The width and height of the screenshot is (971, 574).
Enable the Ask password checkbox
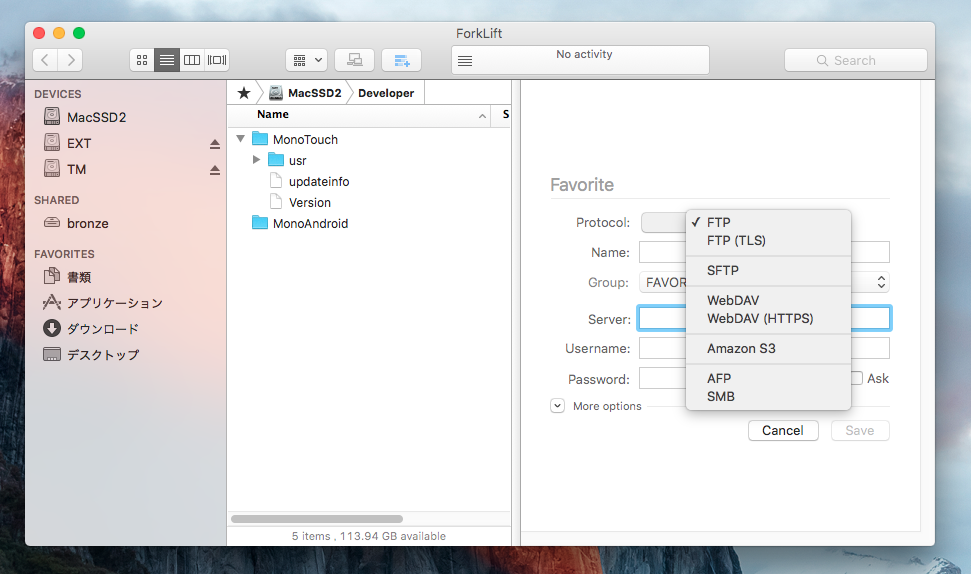[857, 378]
